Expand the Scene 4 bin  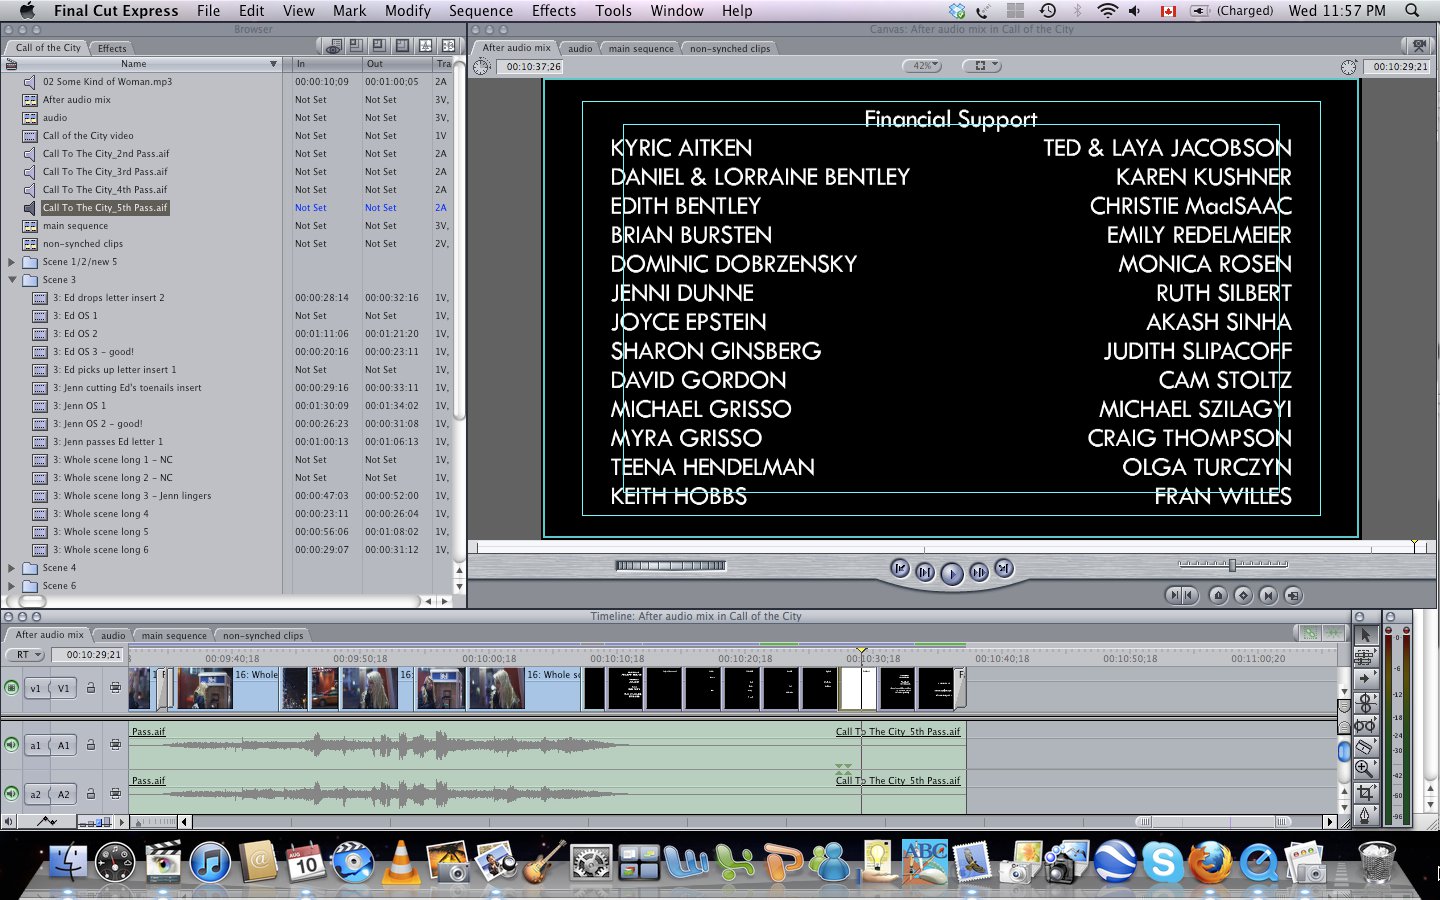(12, 568)
